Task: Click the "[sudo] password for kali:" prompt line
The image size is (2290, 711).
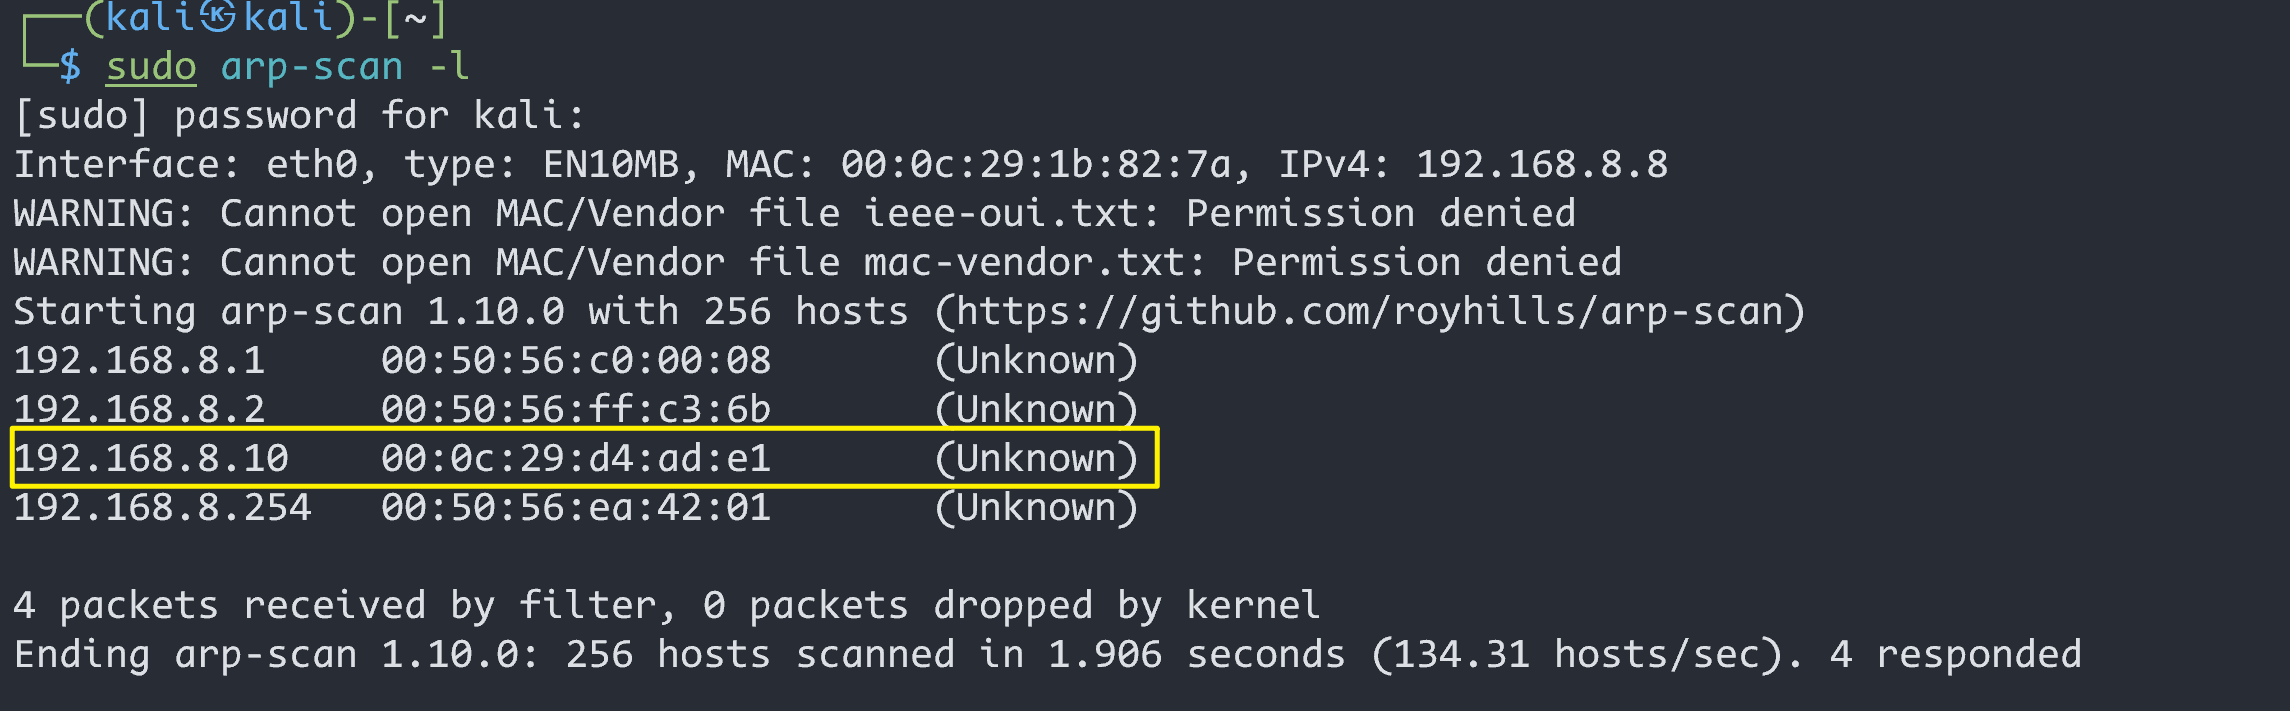Action: click(x=299, y=116)
